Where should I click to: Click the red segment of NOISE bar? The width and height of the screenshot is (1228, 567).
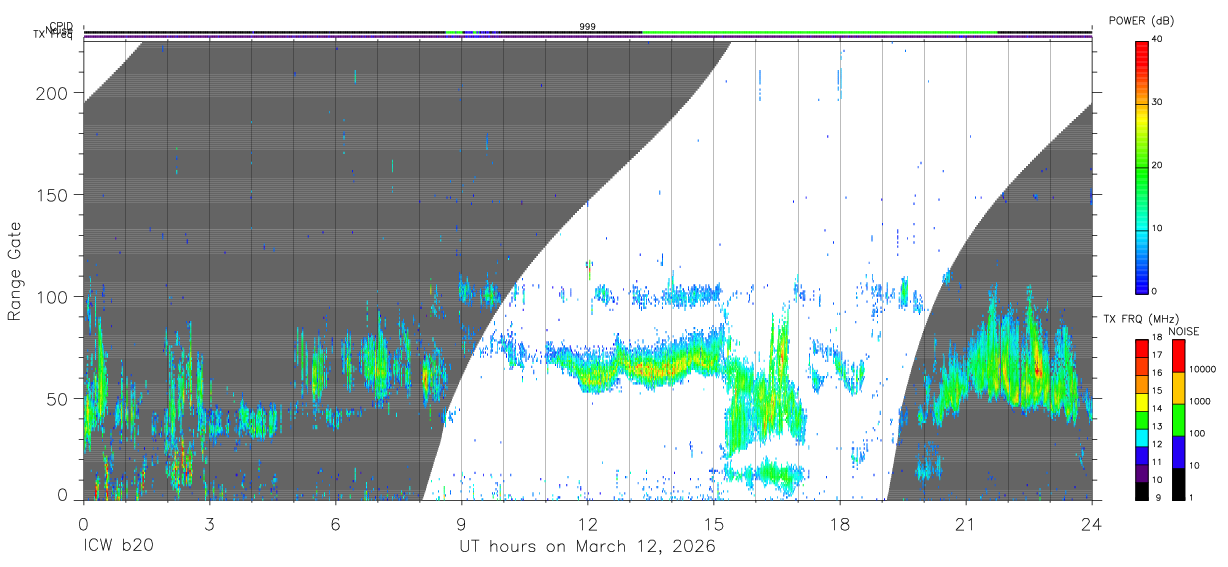tap(1178, 356)
